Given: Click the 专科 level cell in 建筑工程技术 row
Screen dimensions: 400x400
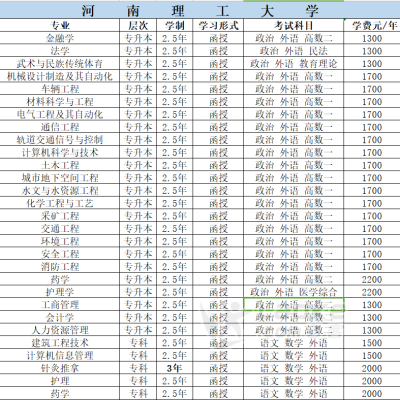Looking at the screenshot, I should coord(138,343).
